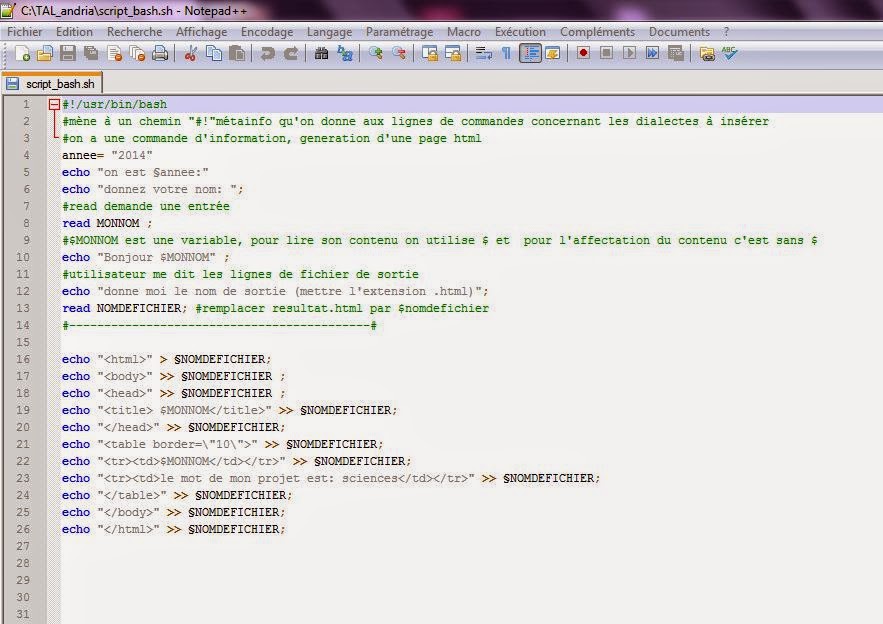
Task: Click the play recorded macro button
Action: (630, 54)
